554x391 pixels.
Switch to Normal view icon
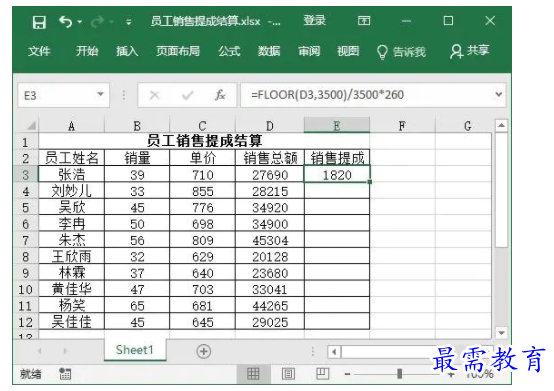click(253, 373)
